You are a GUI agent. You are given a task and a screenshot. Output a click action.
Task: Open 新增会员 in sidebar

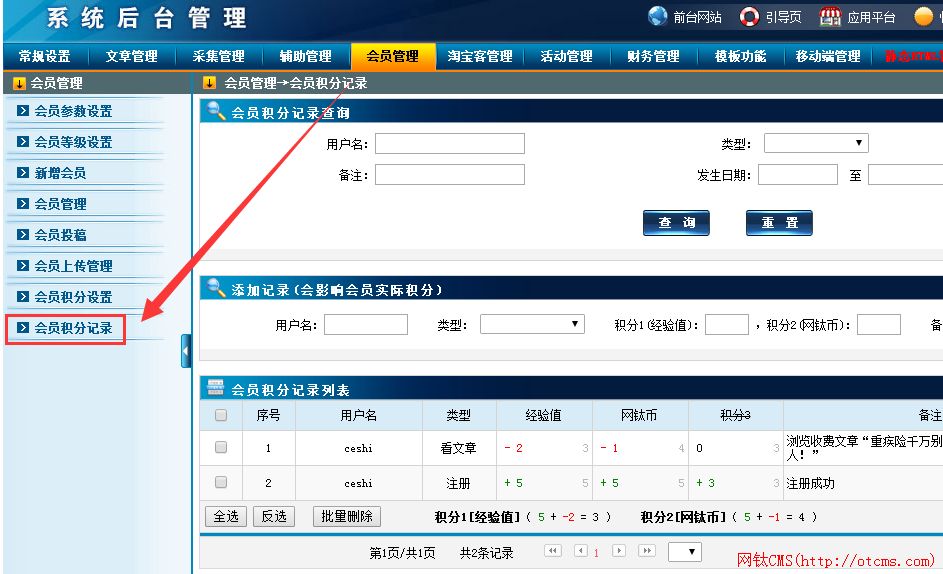pos(60,173)
